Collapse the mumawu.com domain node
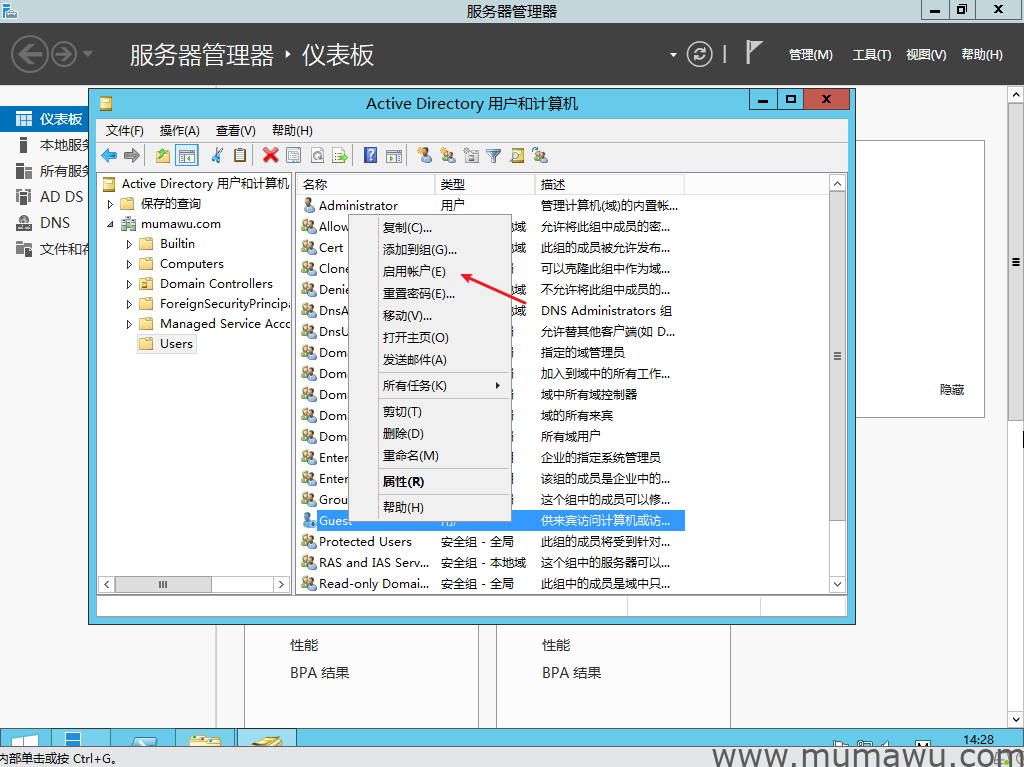The image size is (1024, 767). click(110, 224)
